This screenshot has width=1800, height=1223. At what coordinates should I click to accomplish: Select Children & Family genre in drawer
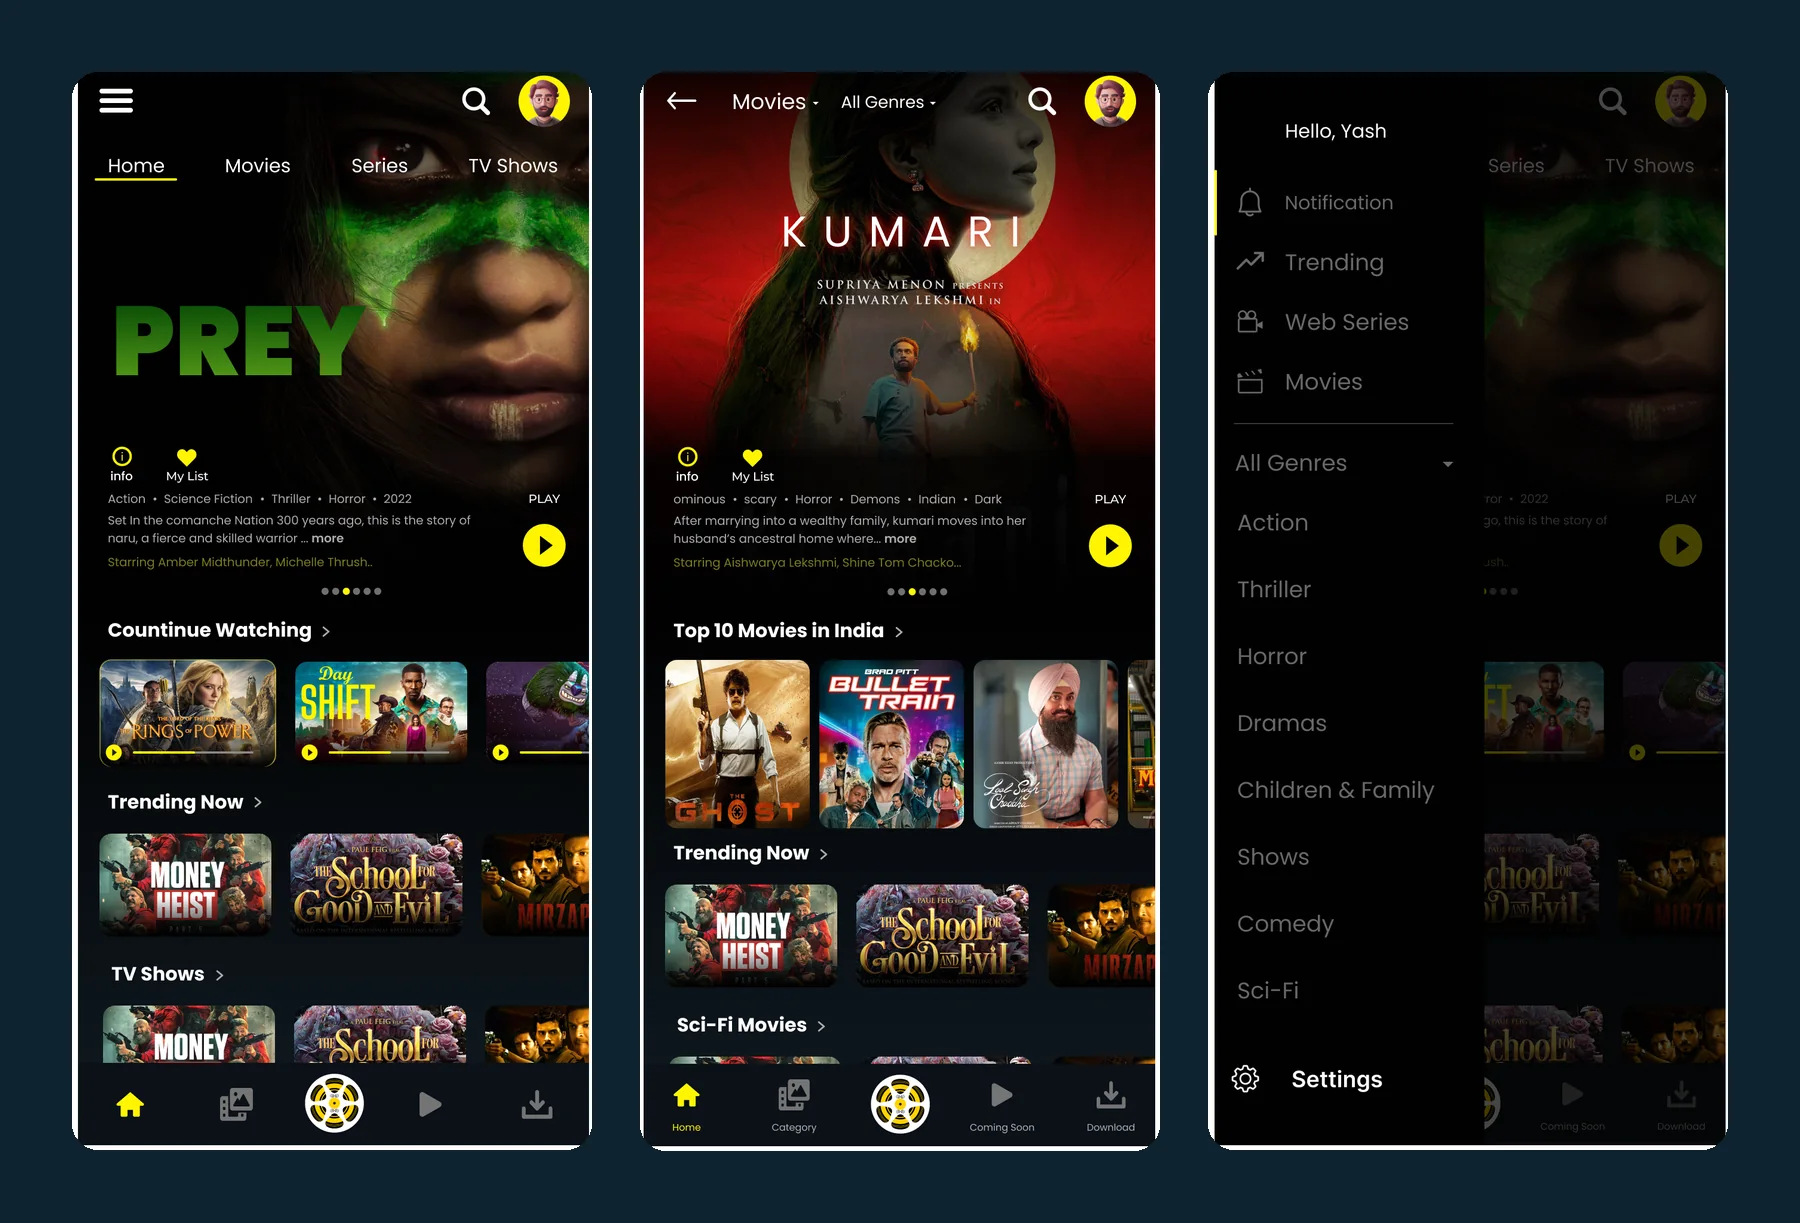(1335, 791)
